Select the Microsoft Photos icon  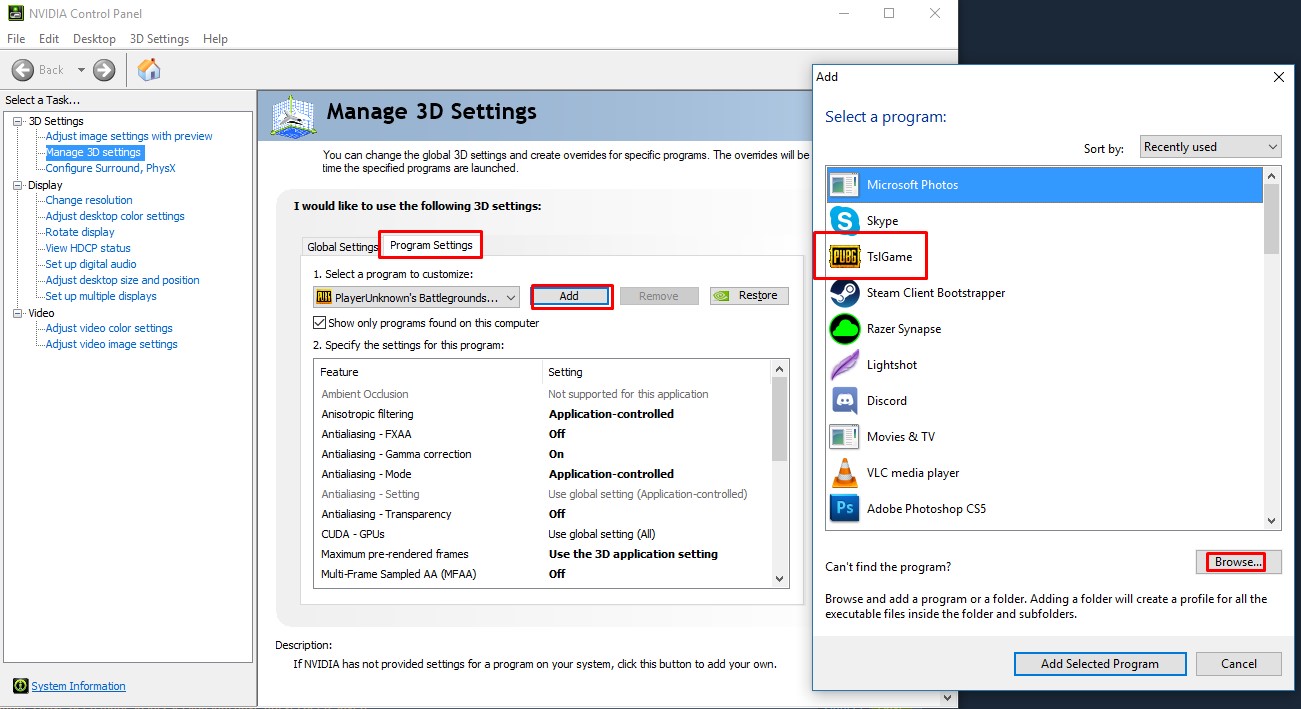[845, 185]
